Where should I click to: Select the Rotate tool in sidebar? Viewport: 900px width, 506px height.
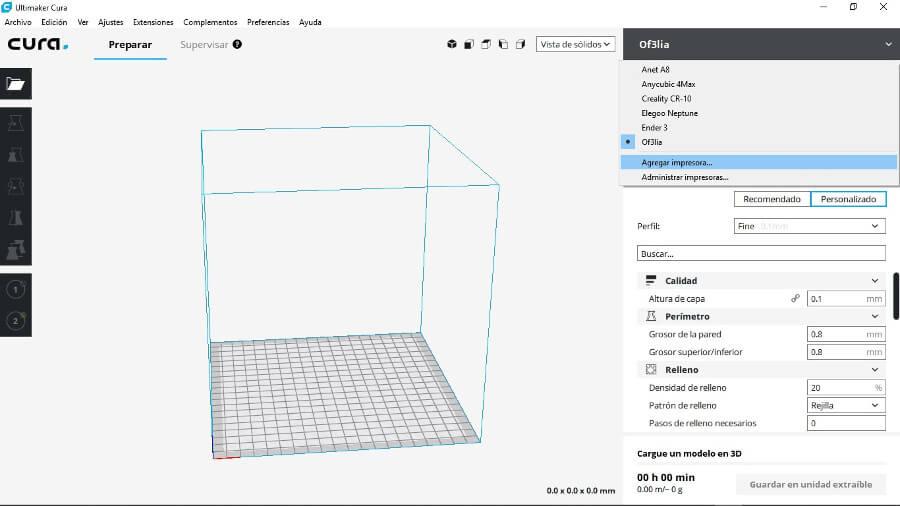coord(15,186)
